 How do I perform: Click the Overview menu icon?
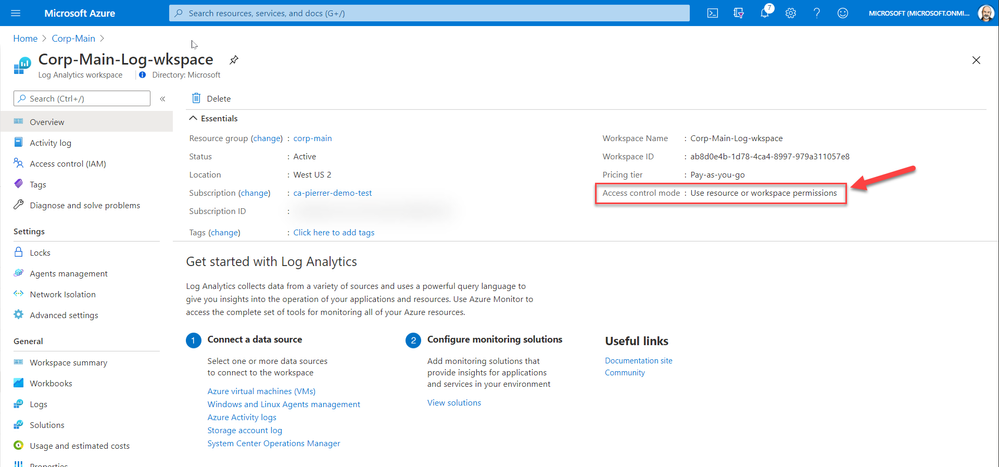pos(18,122)
